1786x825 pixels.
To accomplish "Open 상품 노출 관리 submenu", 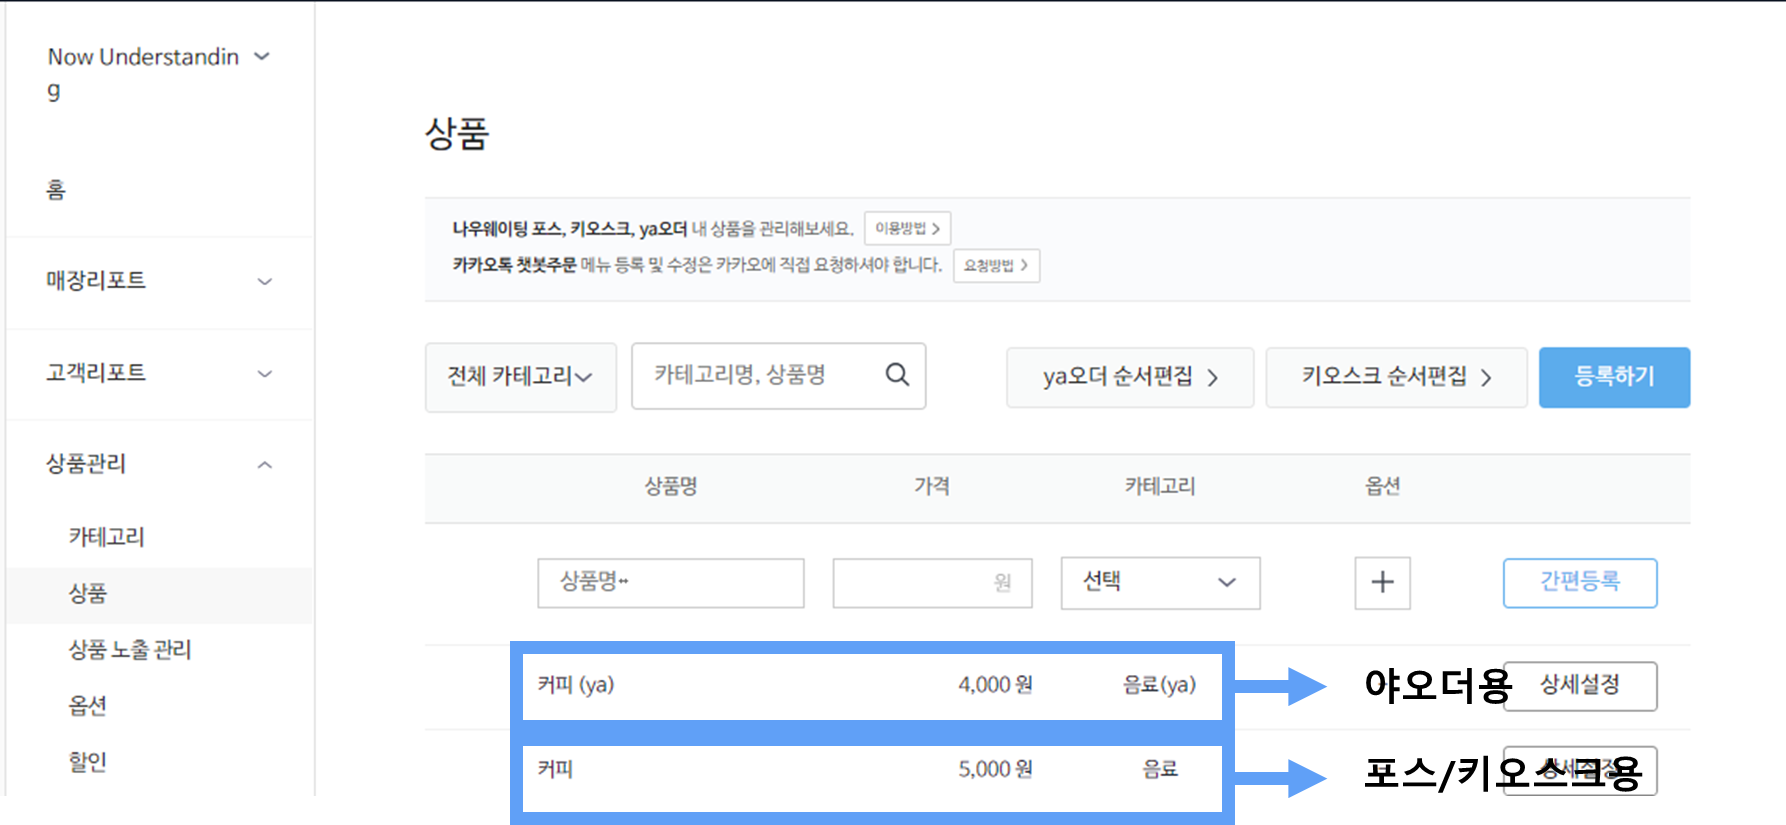I will point(130,650).
